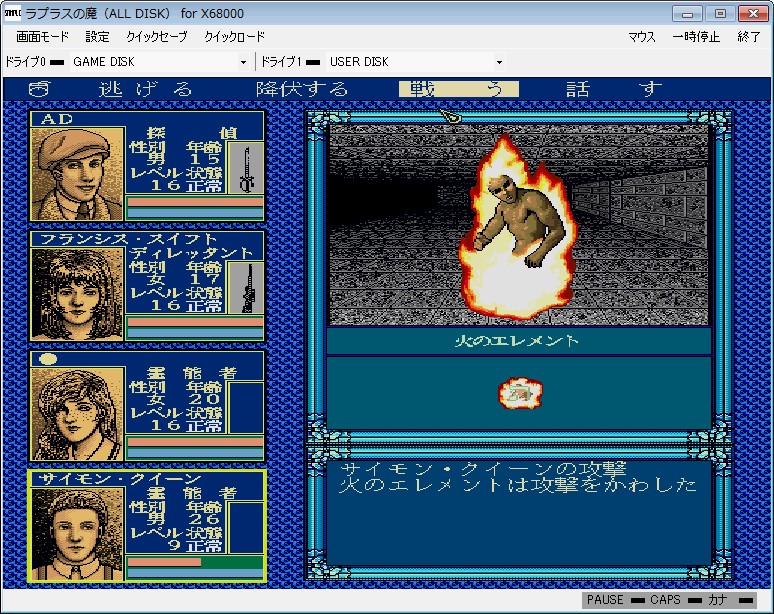Maximize the emulator window
Viewport: 774px width, 614px height.
(720, 13)
